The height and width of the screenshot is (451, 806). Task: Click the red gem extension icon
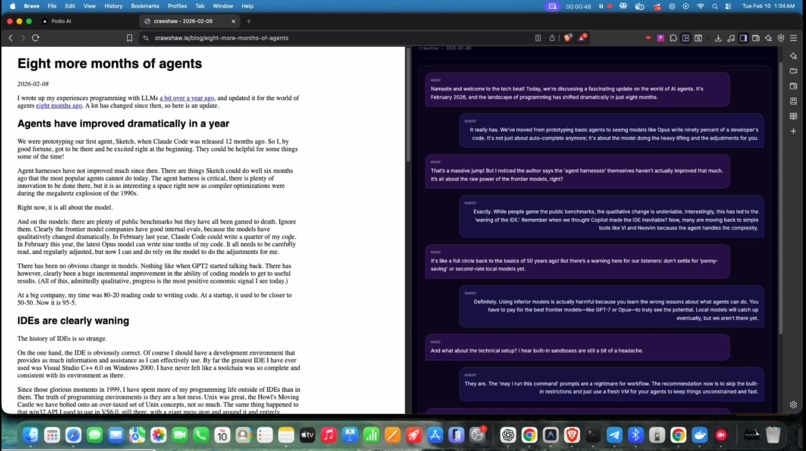(x=648, y=38)
